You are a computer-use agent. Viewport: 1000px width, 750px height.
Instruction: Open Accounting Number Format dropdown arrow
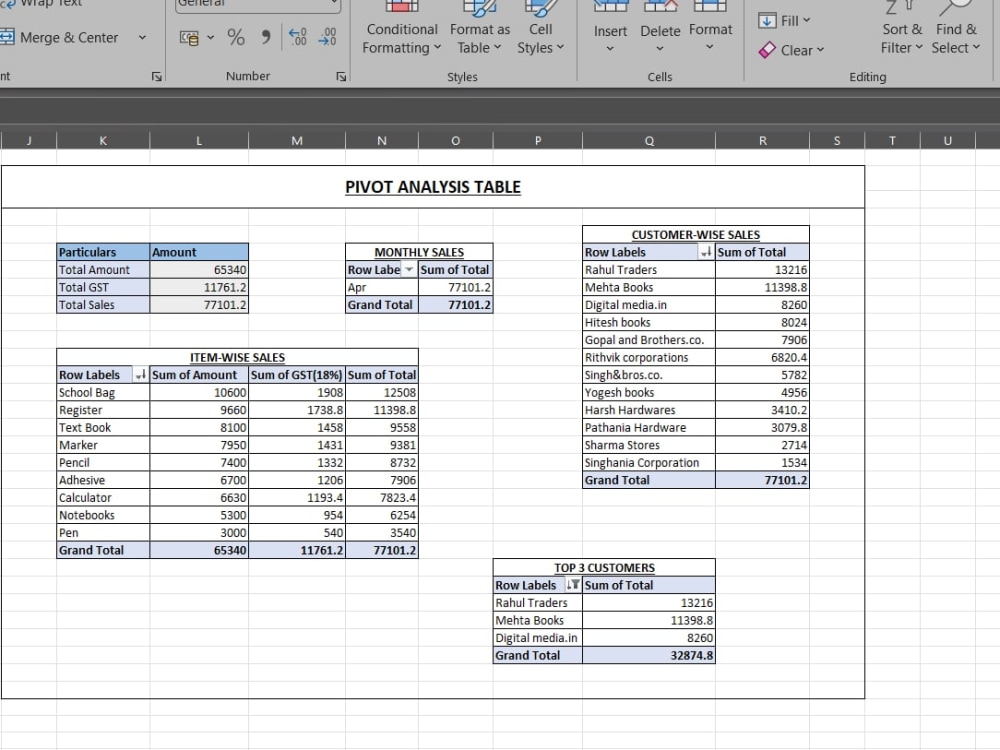(x=210, y=38)
